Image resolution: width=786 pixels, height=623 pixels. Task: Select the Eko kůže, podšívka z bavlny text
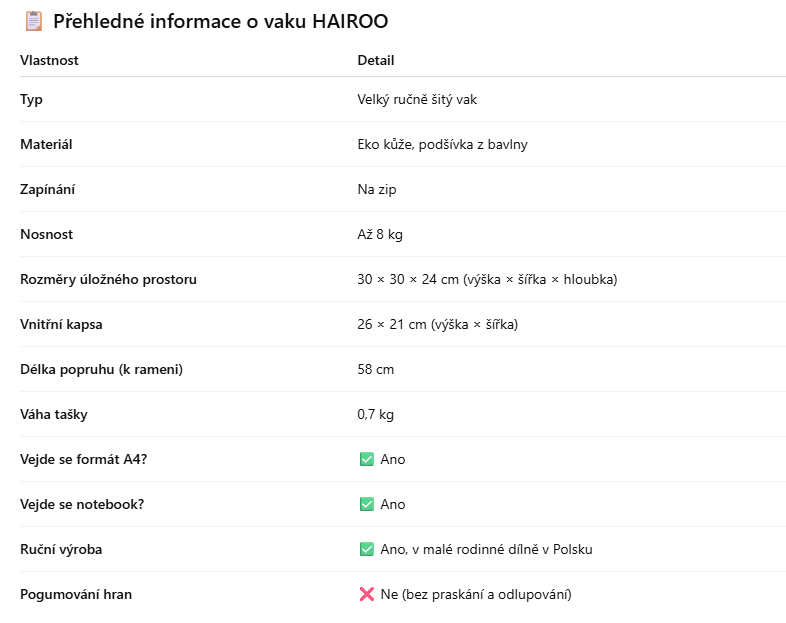[442, 145]
